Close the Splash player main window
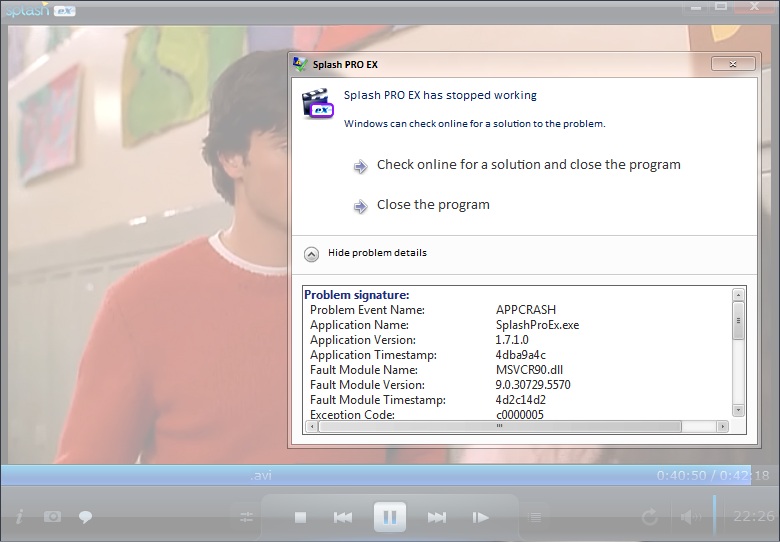 click(755, 7)
